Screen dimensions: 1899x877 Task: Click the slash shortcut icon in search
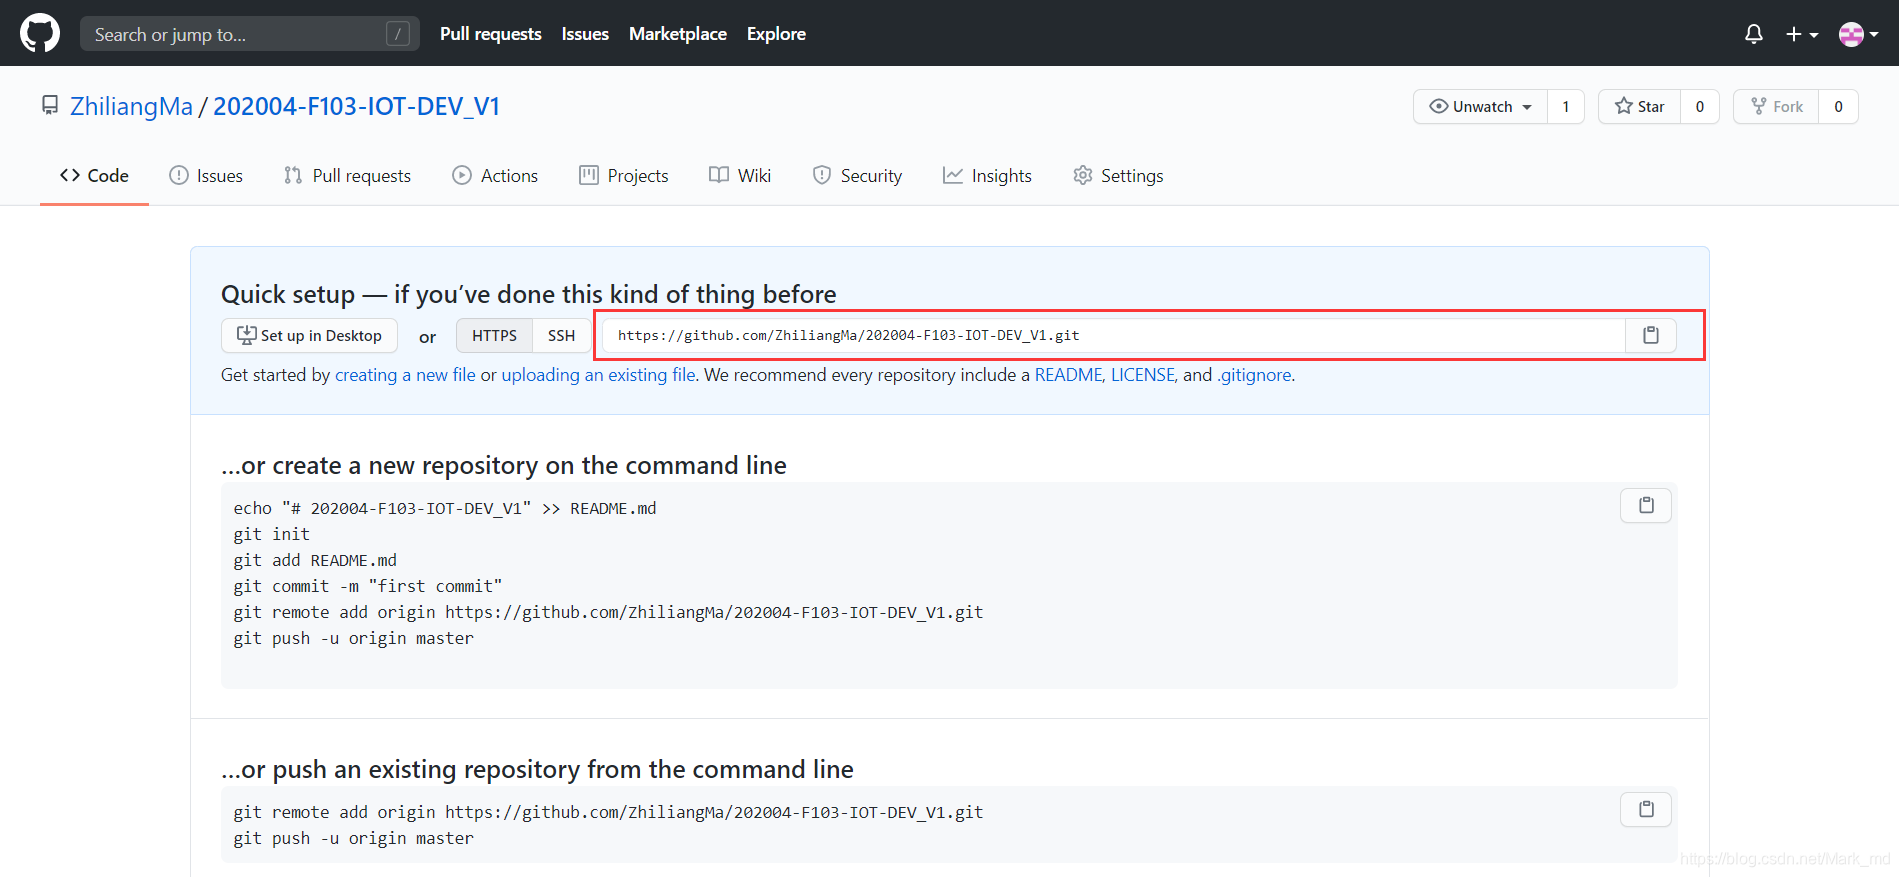pos(398,34)
